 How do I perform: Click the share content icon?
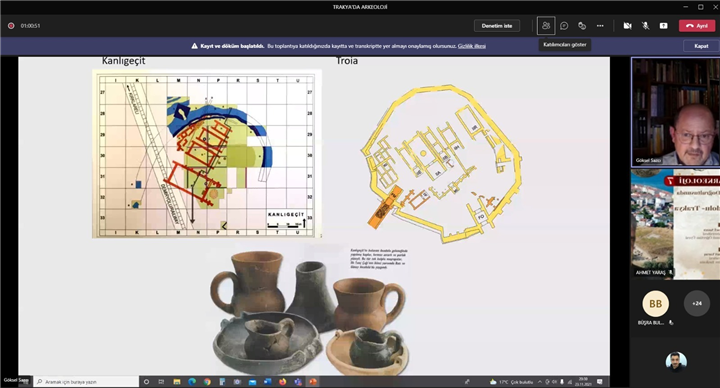pyautogui.click(x=664, y=26)
